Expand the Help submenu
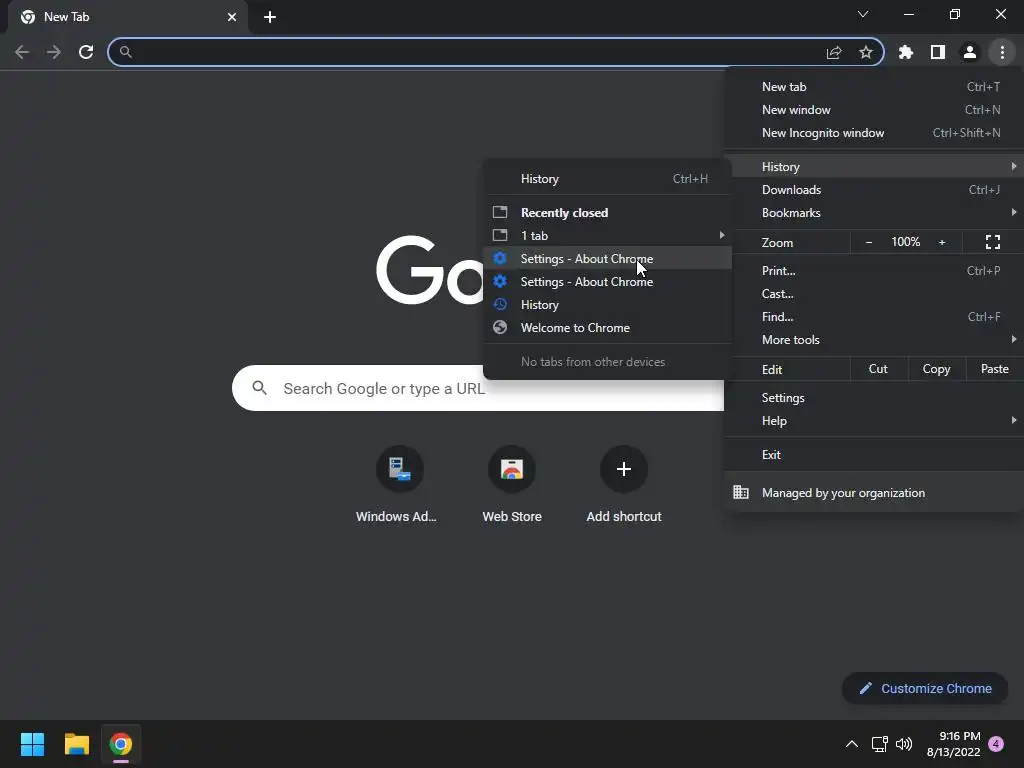The width and height of the screenshot is (1024, 768). [874, 421]
